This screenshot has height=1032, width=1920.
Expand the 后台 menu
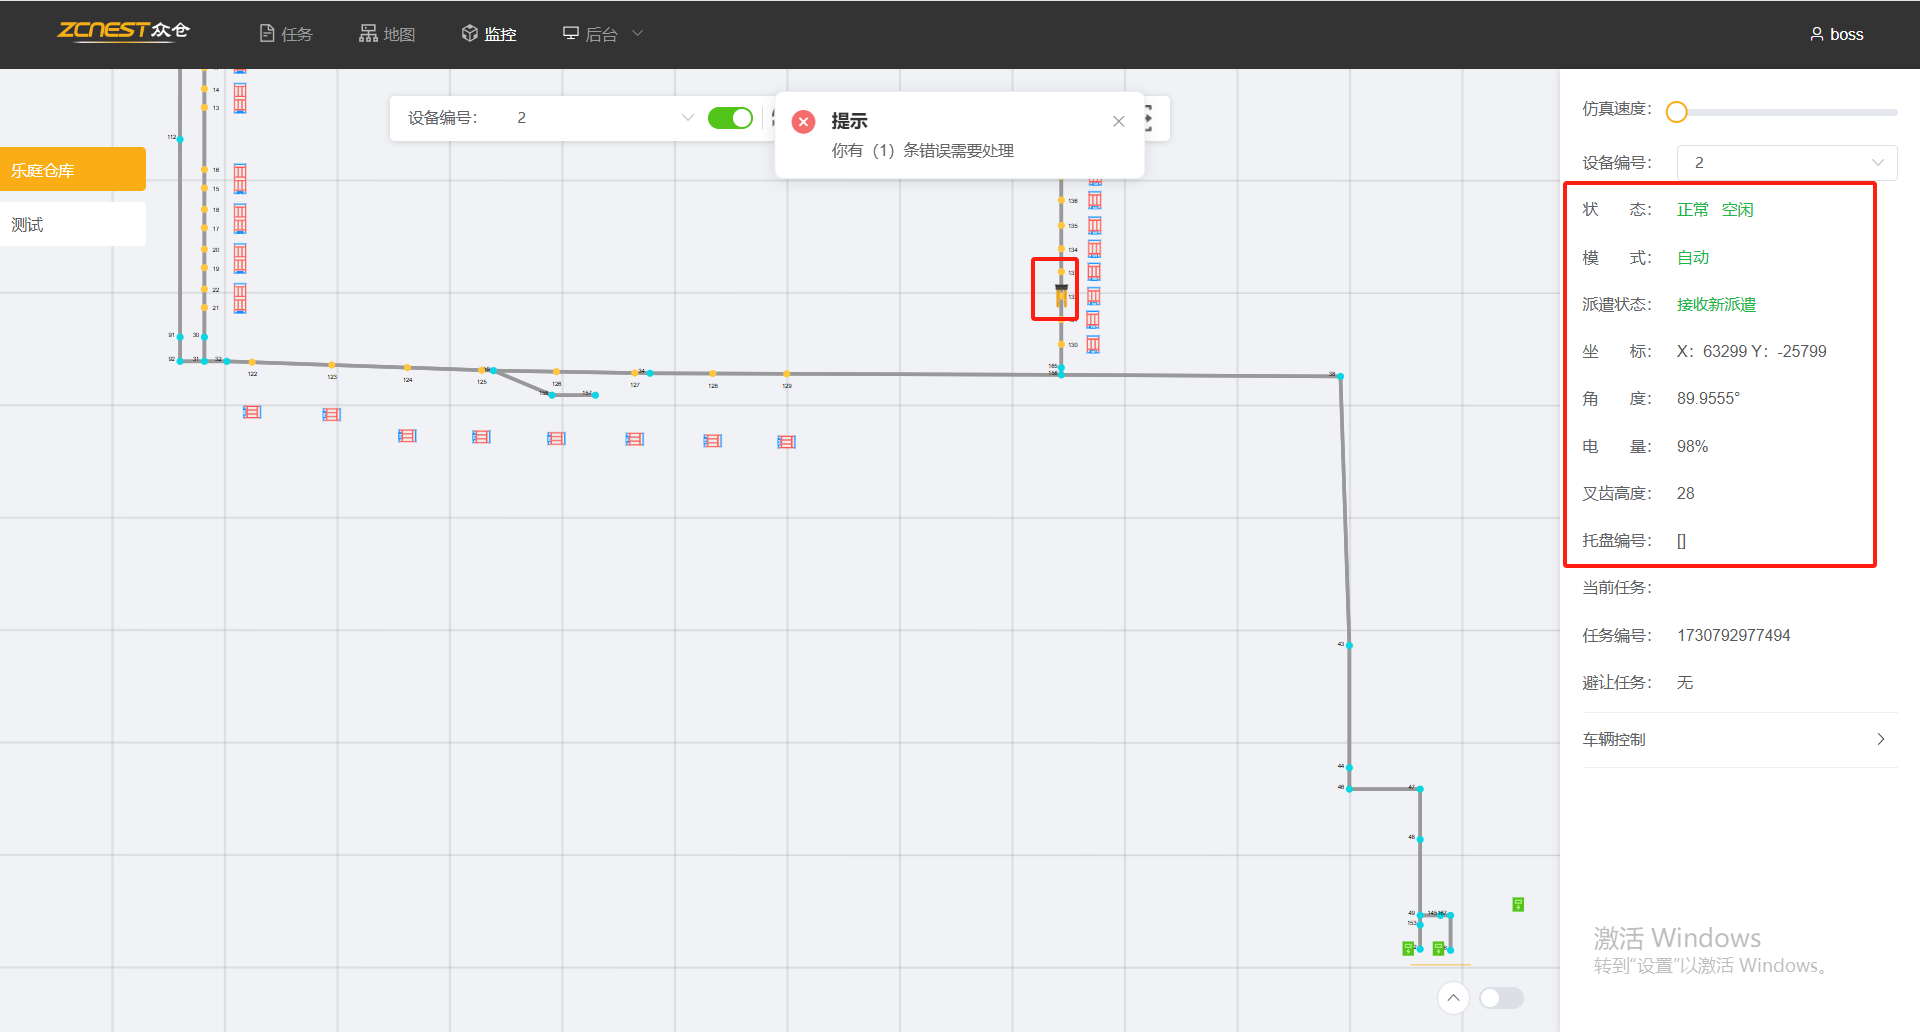click(x=603, y=34)
